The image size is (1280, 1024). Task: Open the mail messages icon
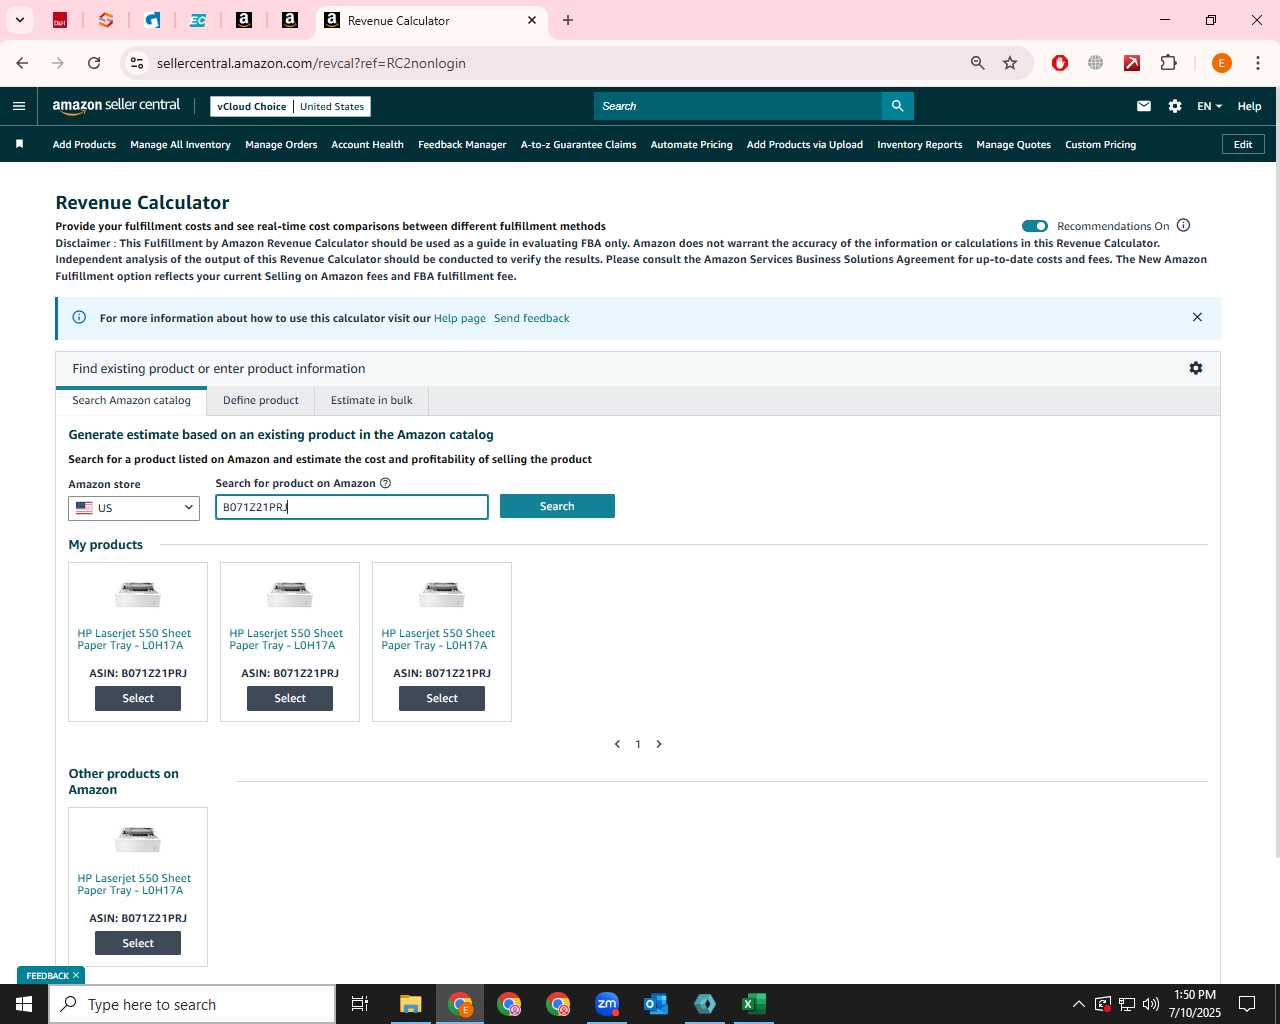1144,106
